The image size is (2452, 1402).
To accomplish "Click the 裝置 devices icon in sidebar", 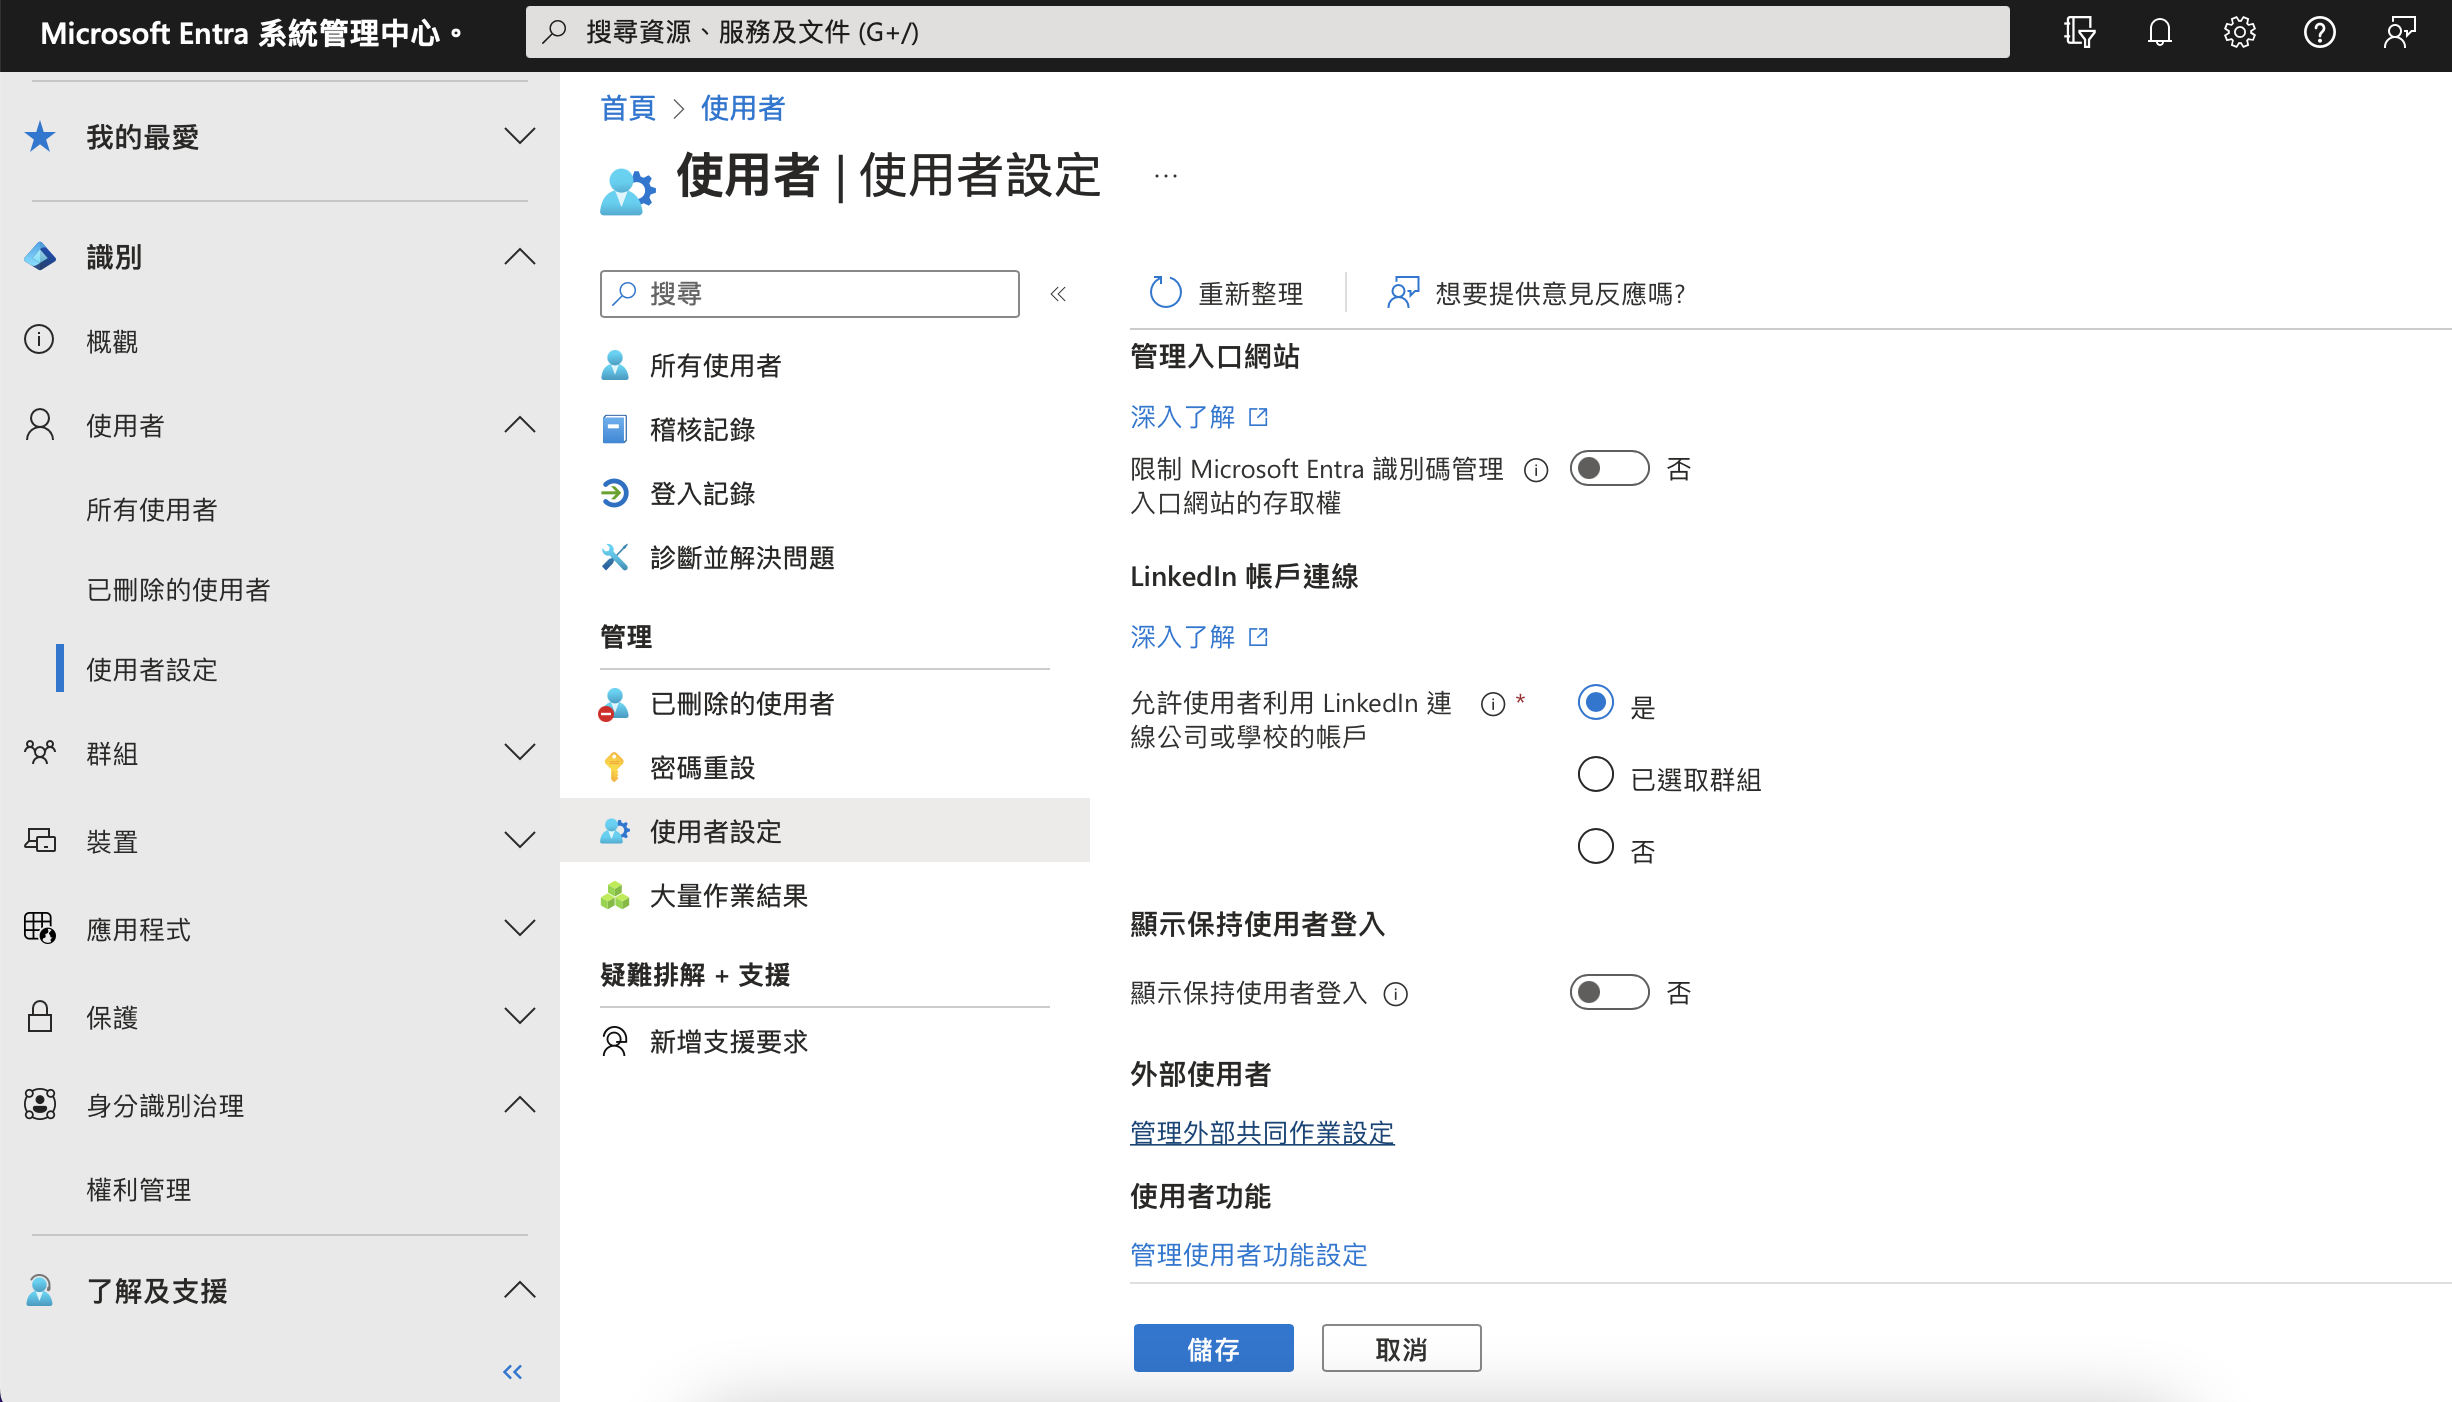I will 40,840.
